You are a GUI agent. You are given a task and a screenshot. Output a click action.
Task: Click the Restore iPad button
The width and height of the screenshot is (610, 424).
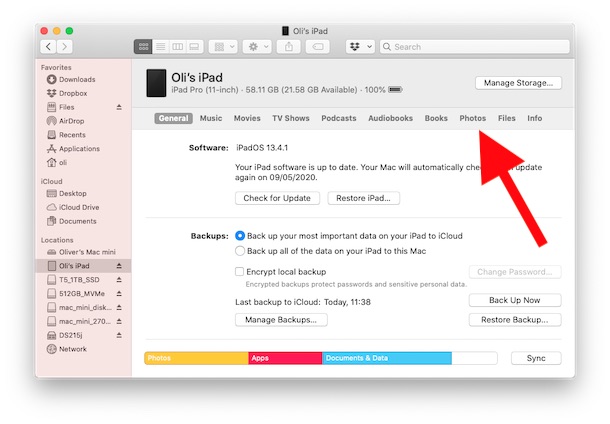363,198
